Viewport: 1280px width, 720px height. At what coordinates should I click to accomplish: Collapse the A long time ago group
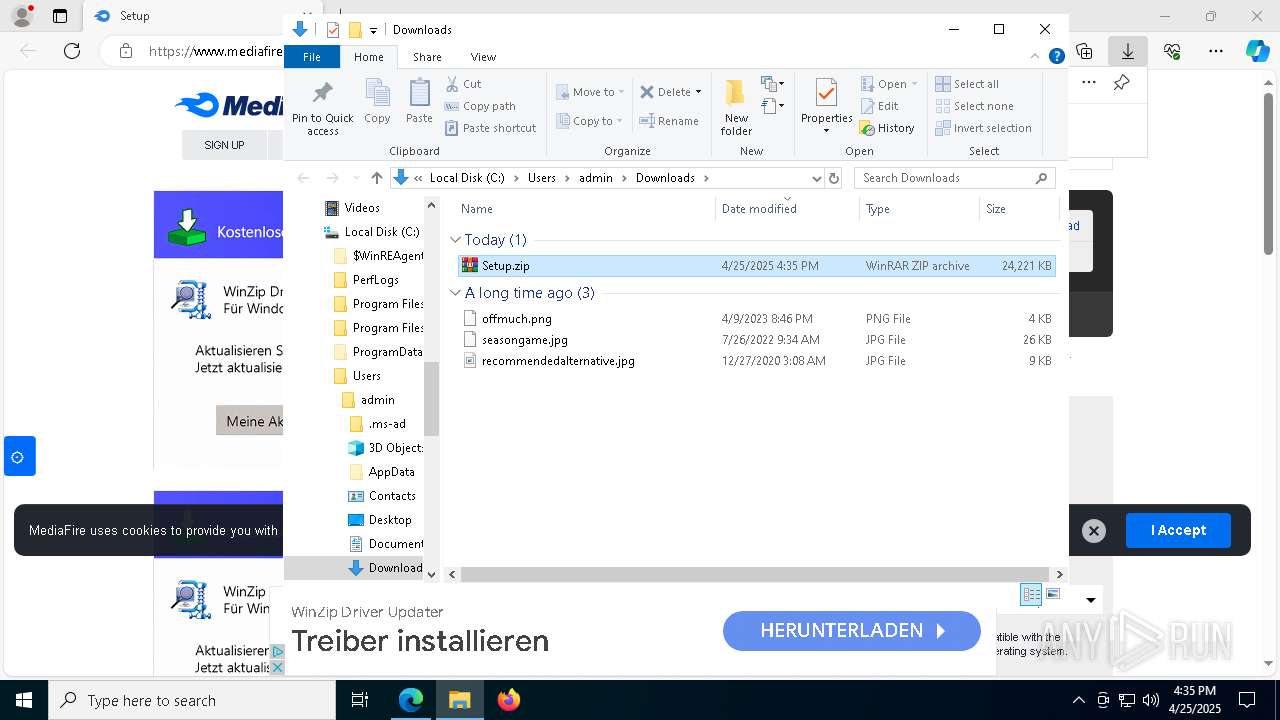[455, 293]
